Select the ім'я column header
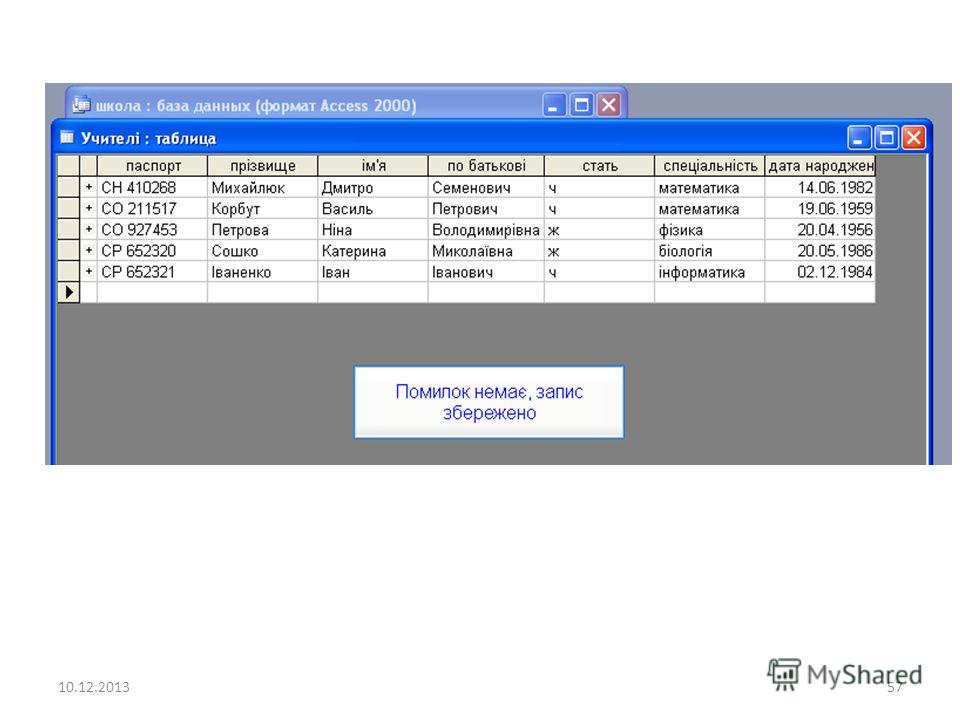The image size is (960, 720). (373, 166)
